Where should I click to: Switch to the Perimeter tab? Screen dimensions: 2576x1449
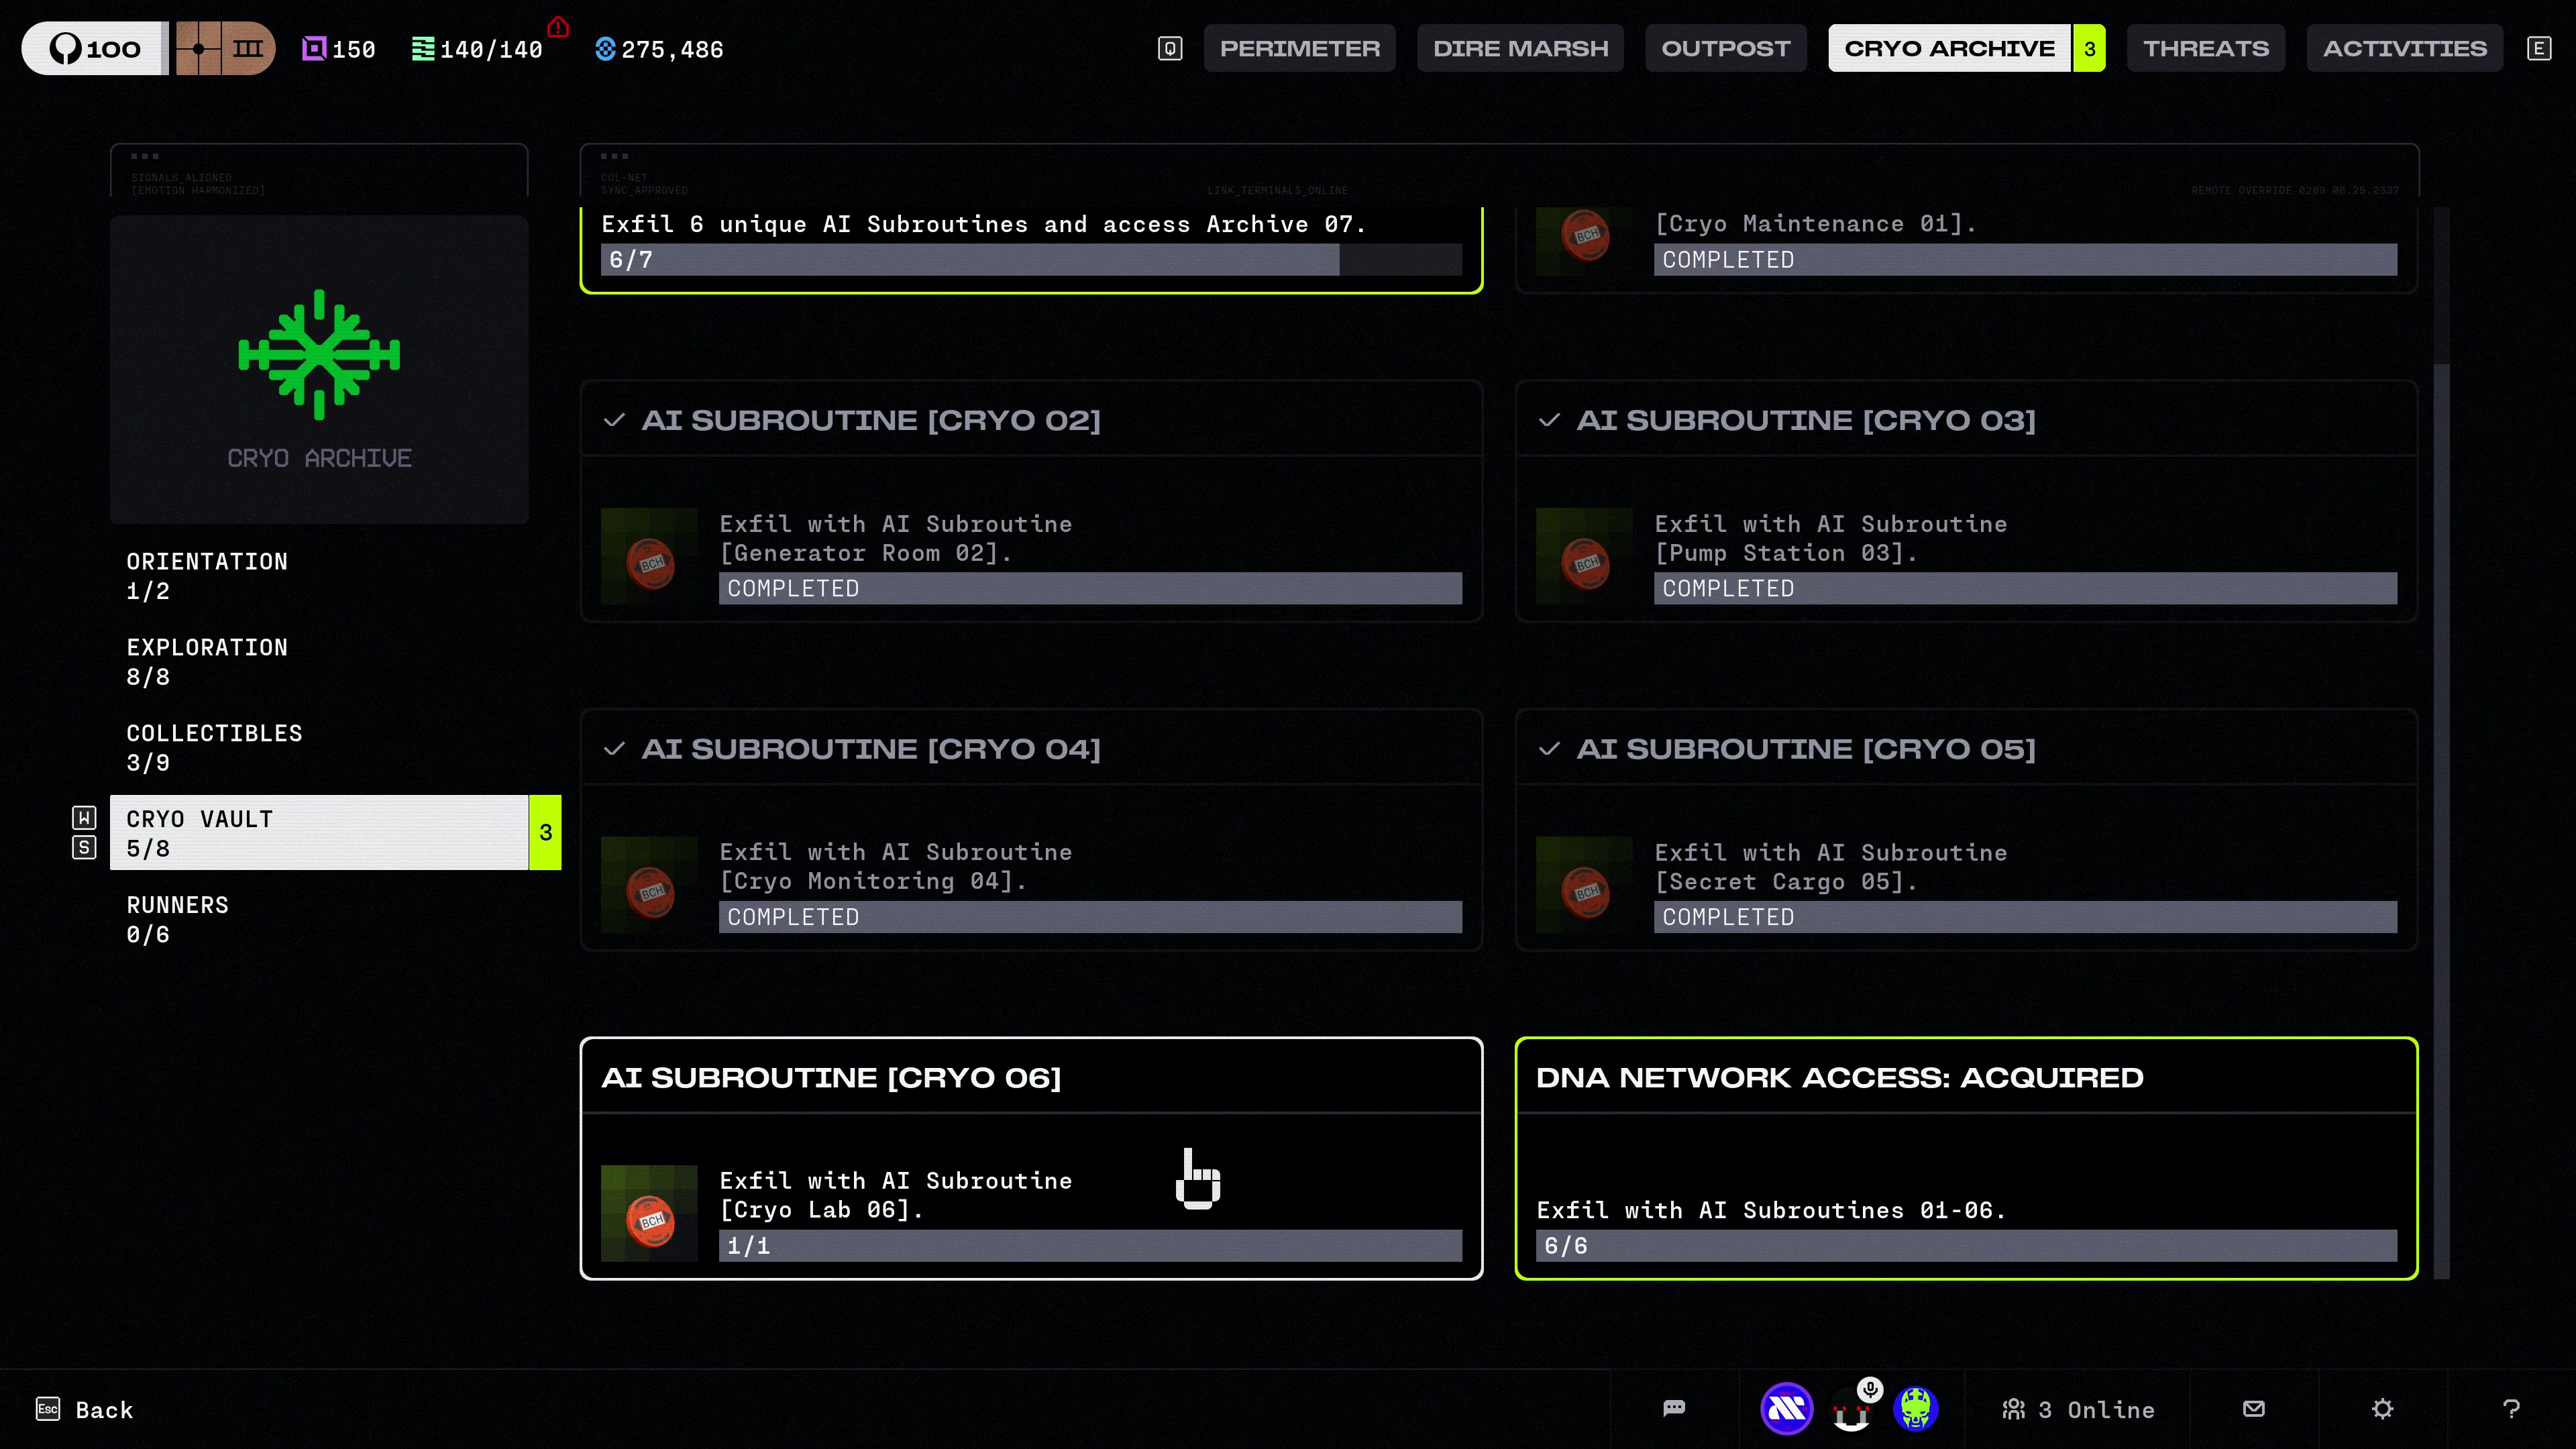point(1299,48)
